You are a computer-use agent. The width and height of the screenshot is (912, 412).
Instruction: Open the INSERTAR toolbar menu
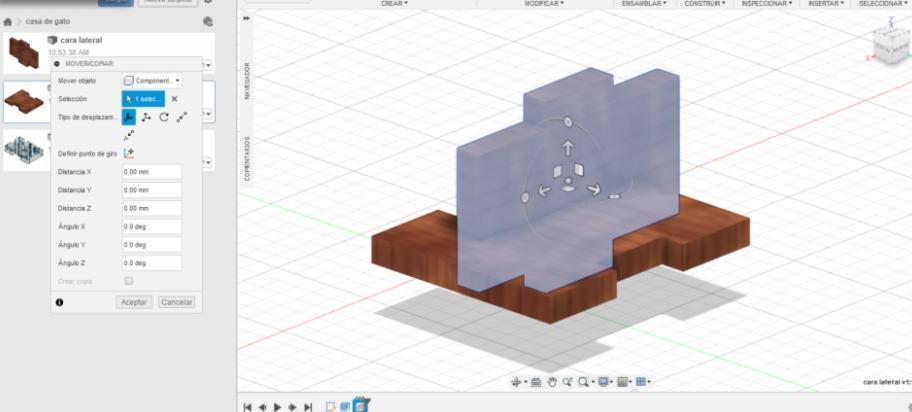tap(826, 3)
